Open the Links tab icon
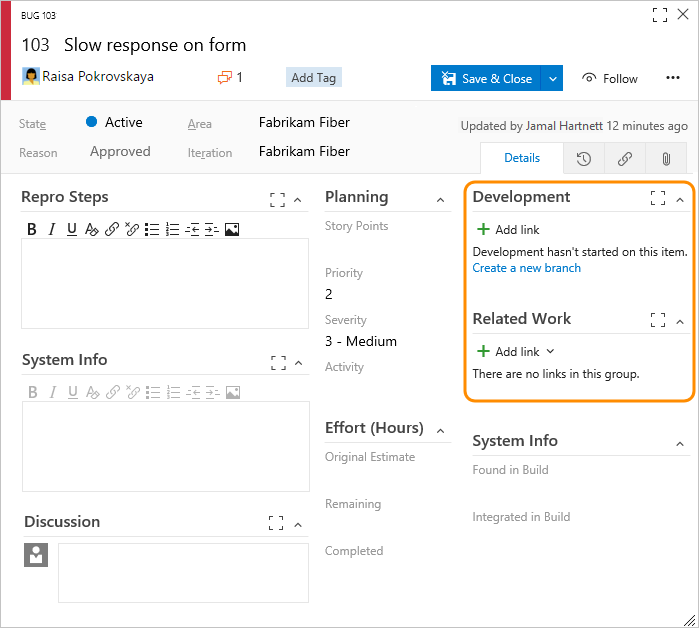 pos(624,158)
